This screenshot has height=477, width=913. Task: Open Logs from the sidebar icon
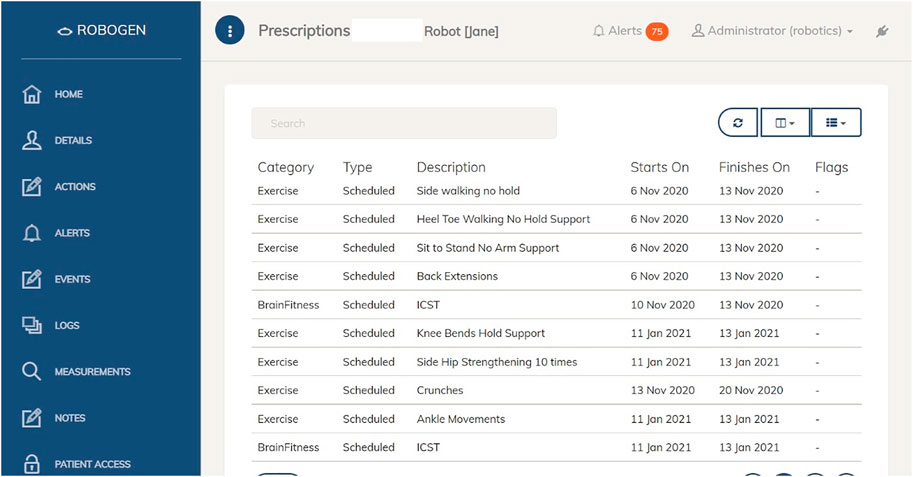pos(31,325)
